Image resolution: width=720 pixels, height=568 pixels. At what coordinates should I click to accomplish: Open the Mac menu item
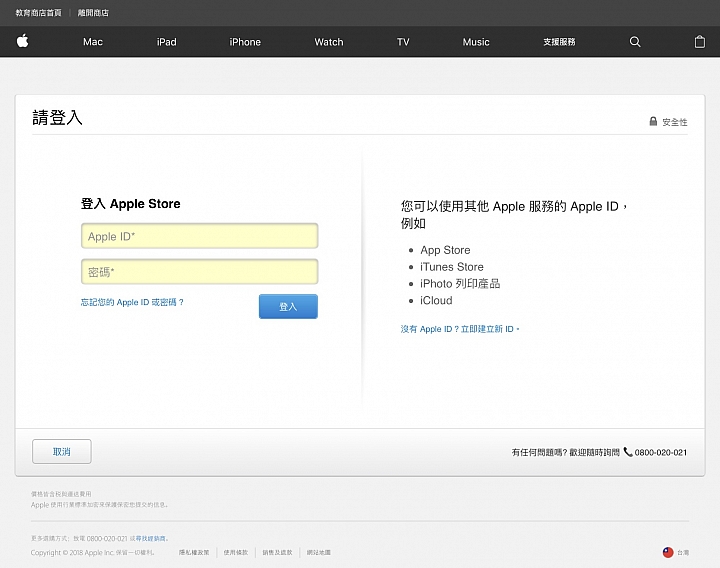tap(93, 42)
